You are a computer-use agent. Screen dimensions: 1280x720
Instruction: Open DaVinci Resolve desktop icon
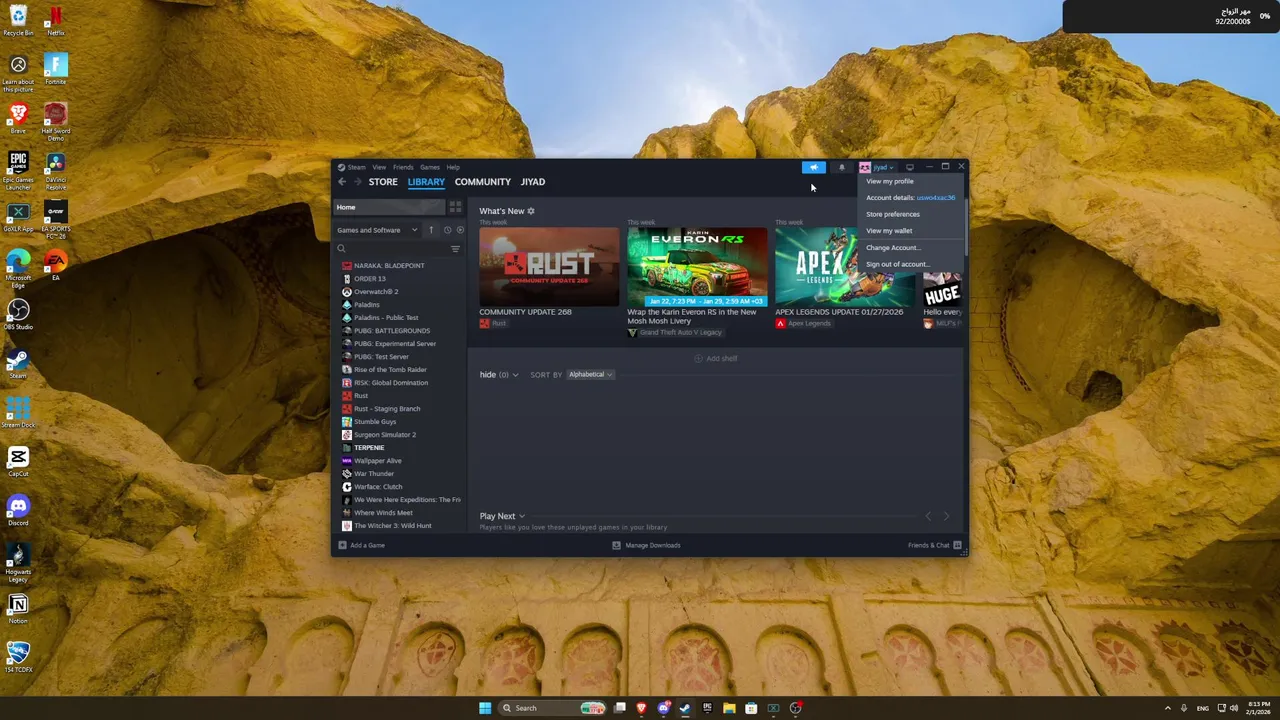click(x=56, y=171)
